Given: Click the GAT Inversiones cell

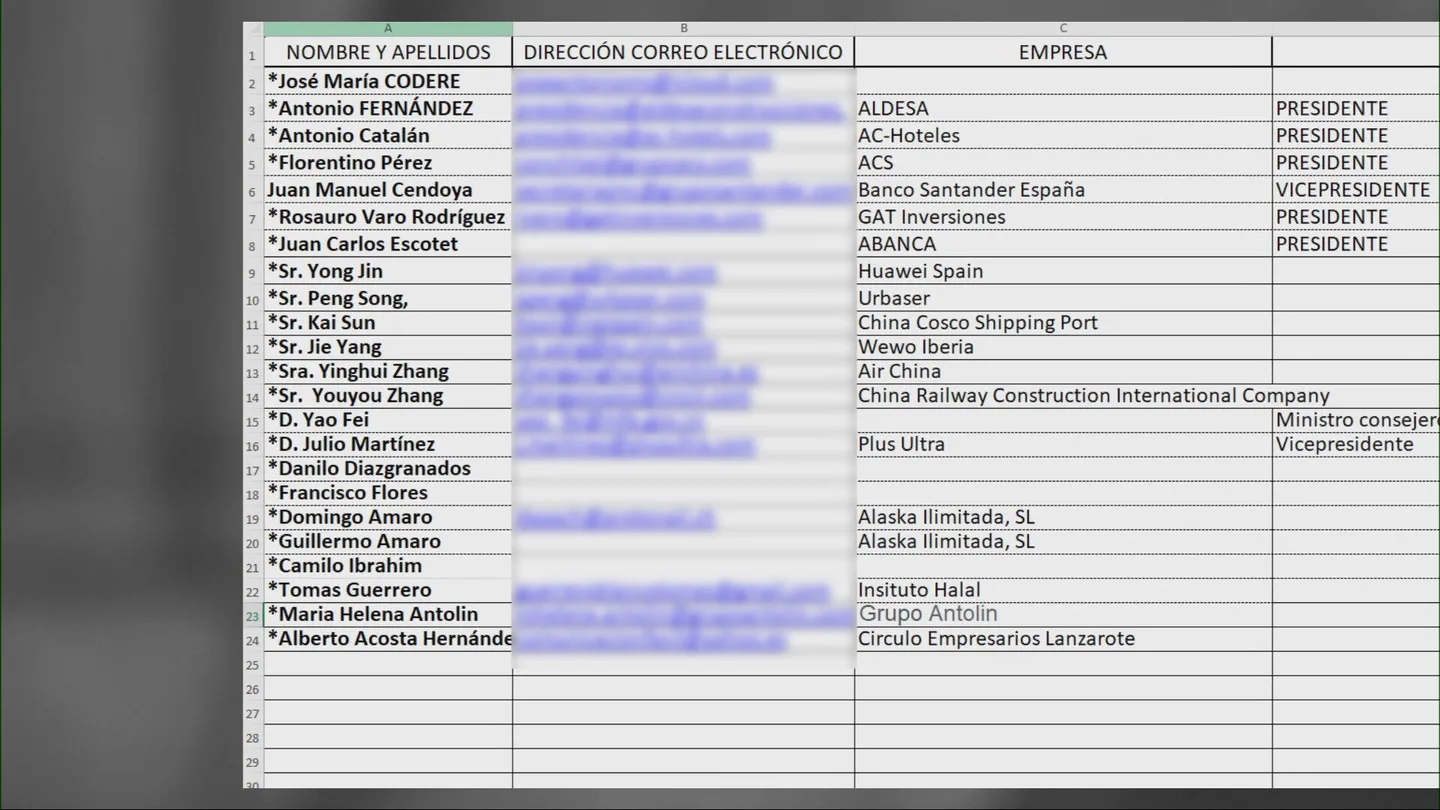Looking at the screenshot, I should (1063, 216).
